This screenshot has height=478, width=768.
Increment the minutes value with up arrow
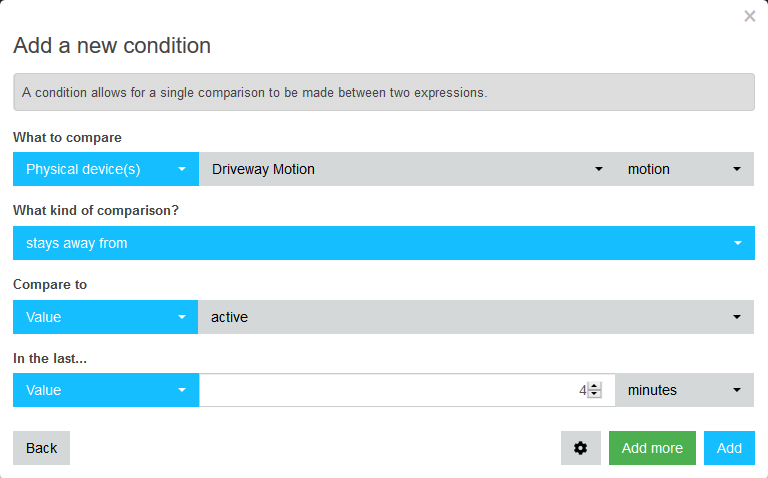(595, 386)
